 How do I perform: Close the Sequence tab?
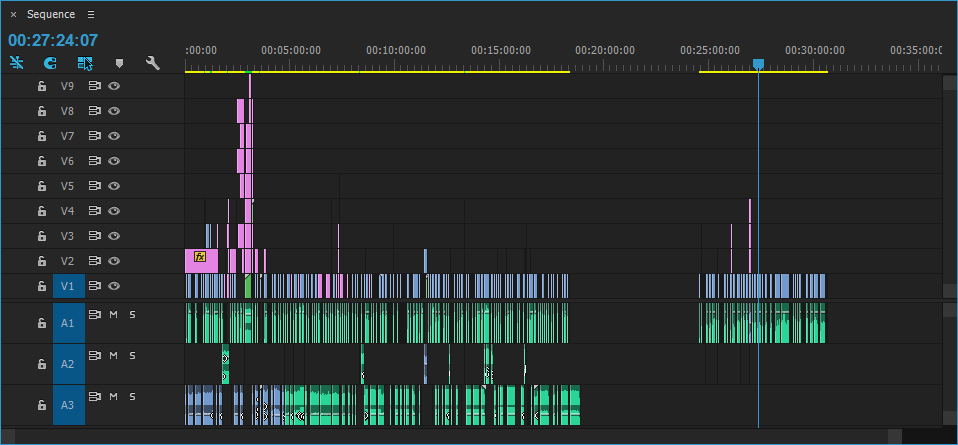[13, 15]
